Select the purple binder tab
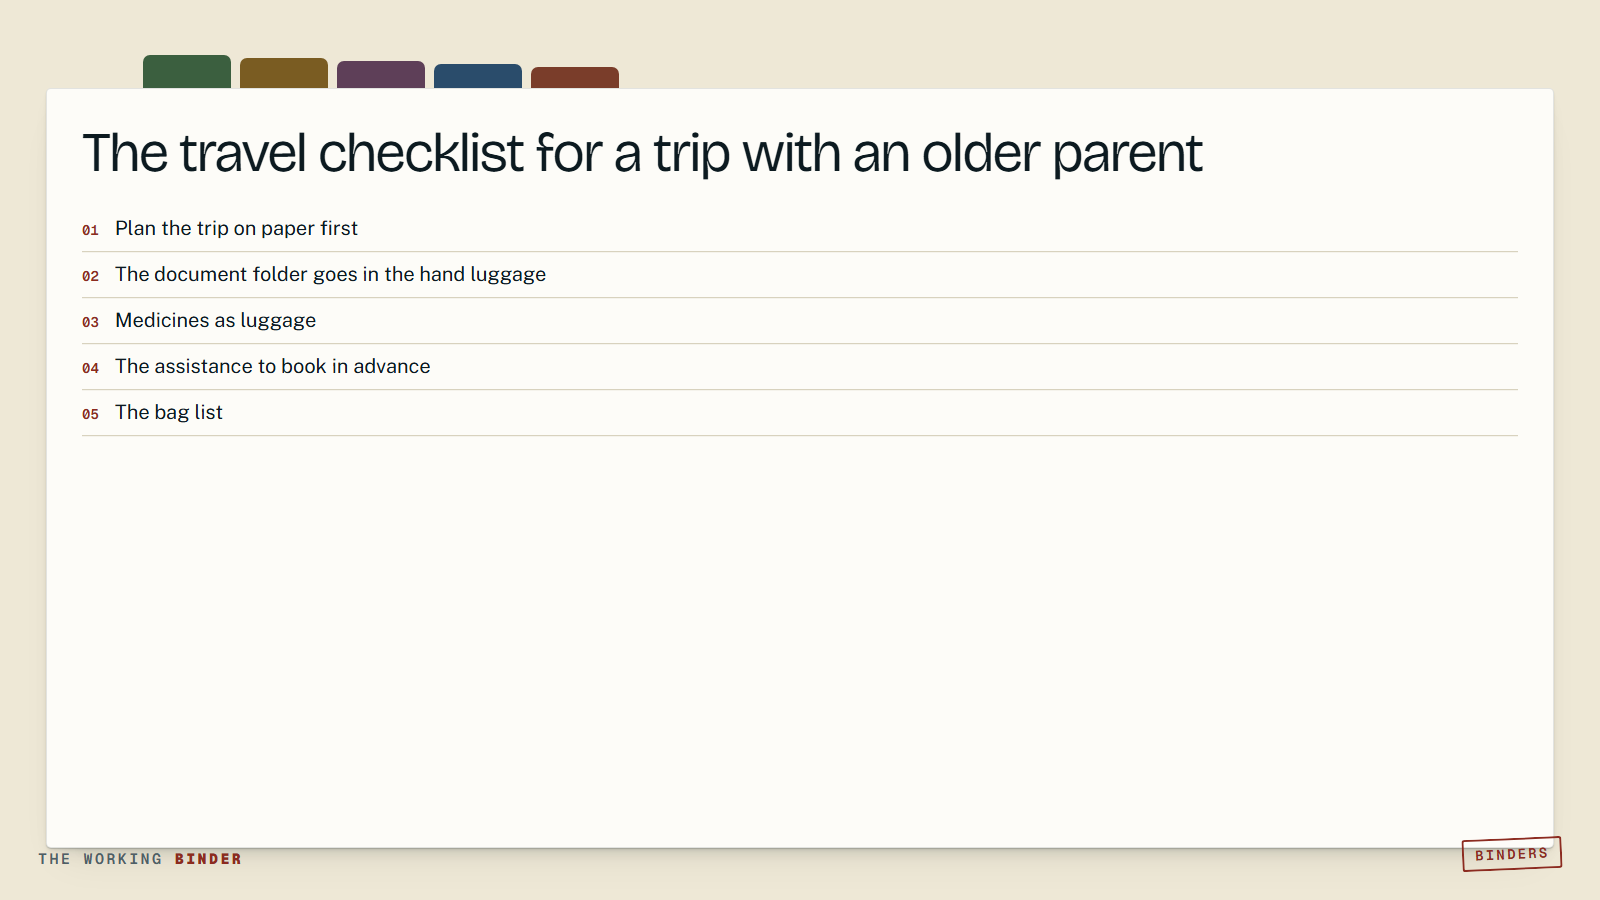Image resolution: width=1600 pixels, height=900 pixels. [381, 75]
